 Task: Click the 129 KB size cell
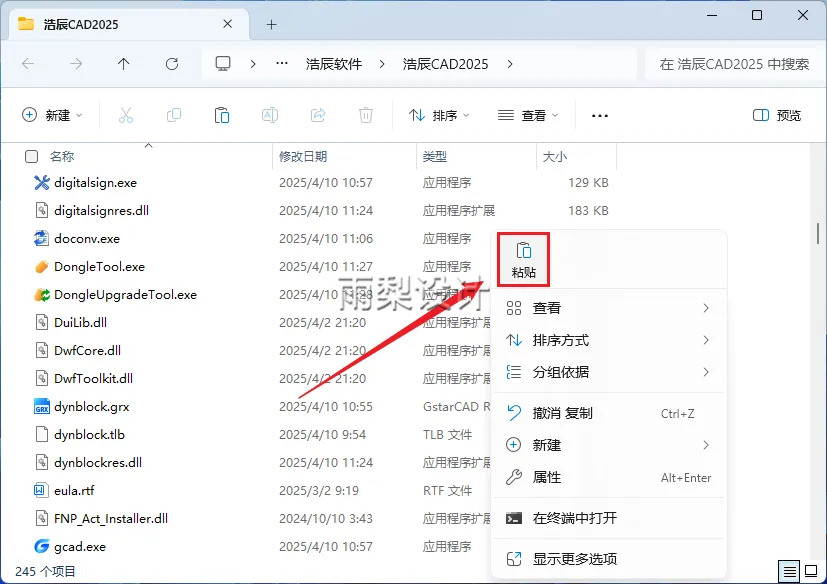(588, 183)
